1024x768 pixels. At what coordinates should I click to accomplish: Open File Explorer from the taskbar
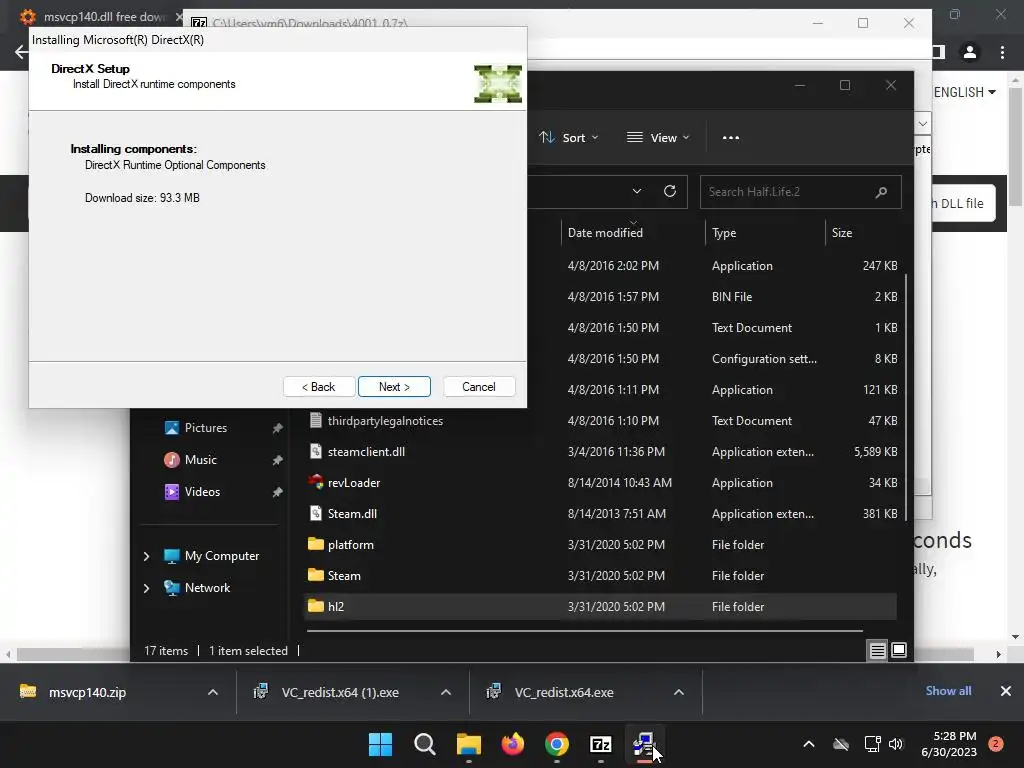coord(468,744)
